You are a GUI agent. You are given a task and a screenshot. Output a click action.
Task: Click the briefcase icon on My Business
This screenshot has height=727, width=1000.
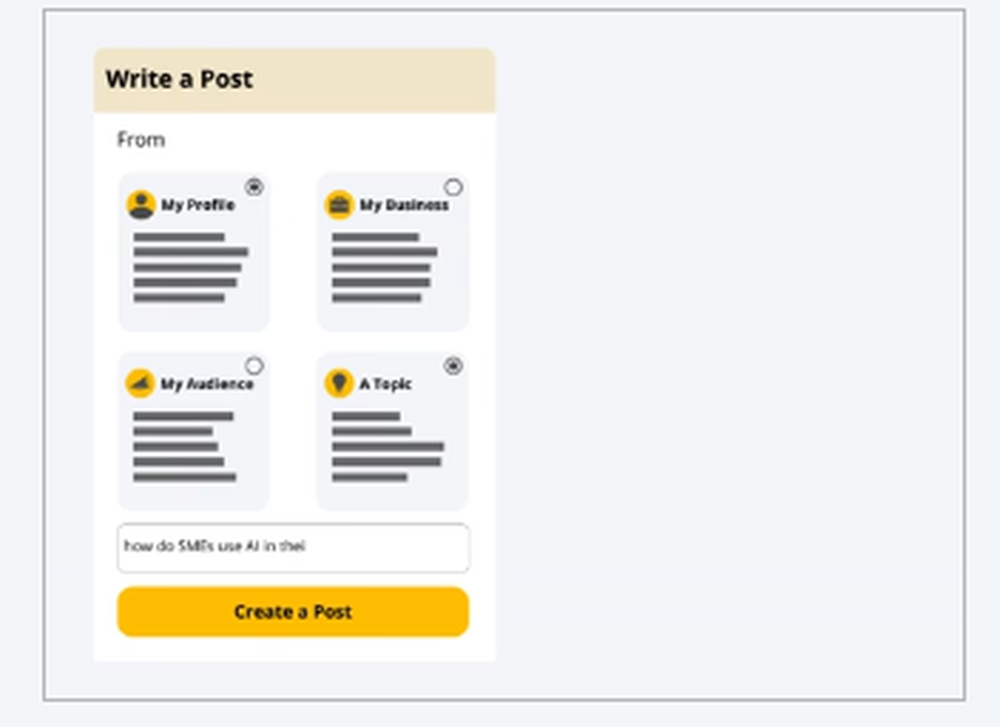pos(340,205)
